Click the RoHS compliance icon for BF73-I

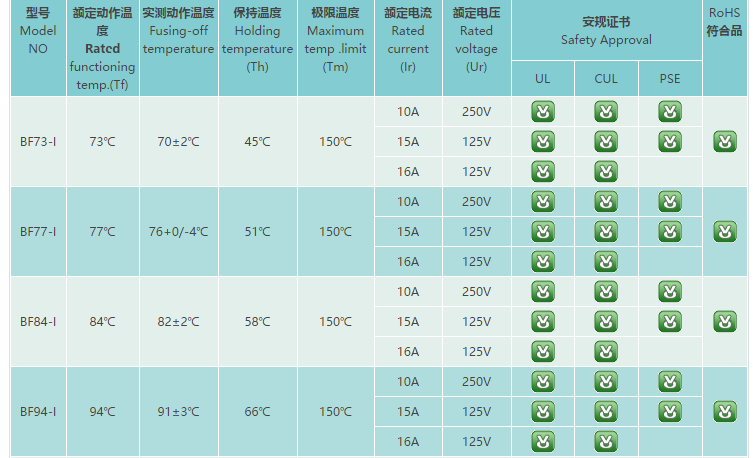[725, 142]
